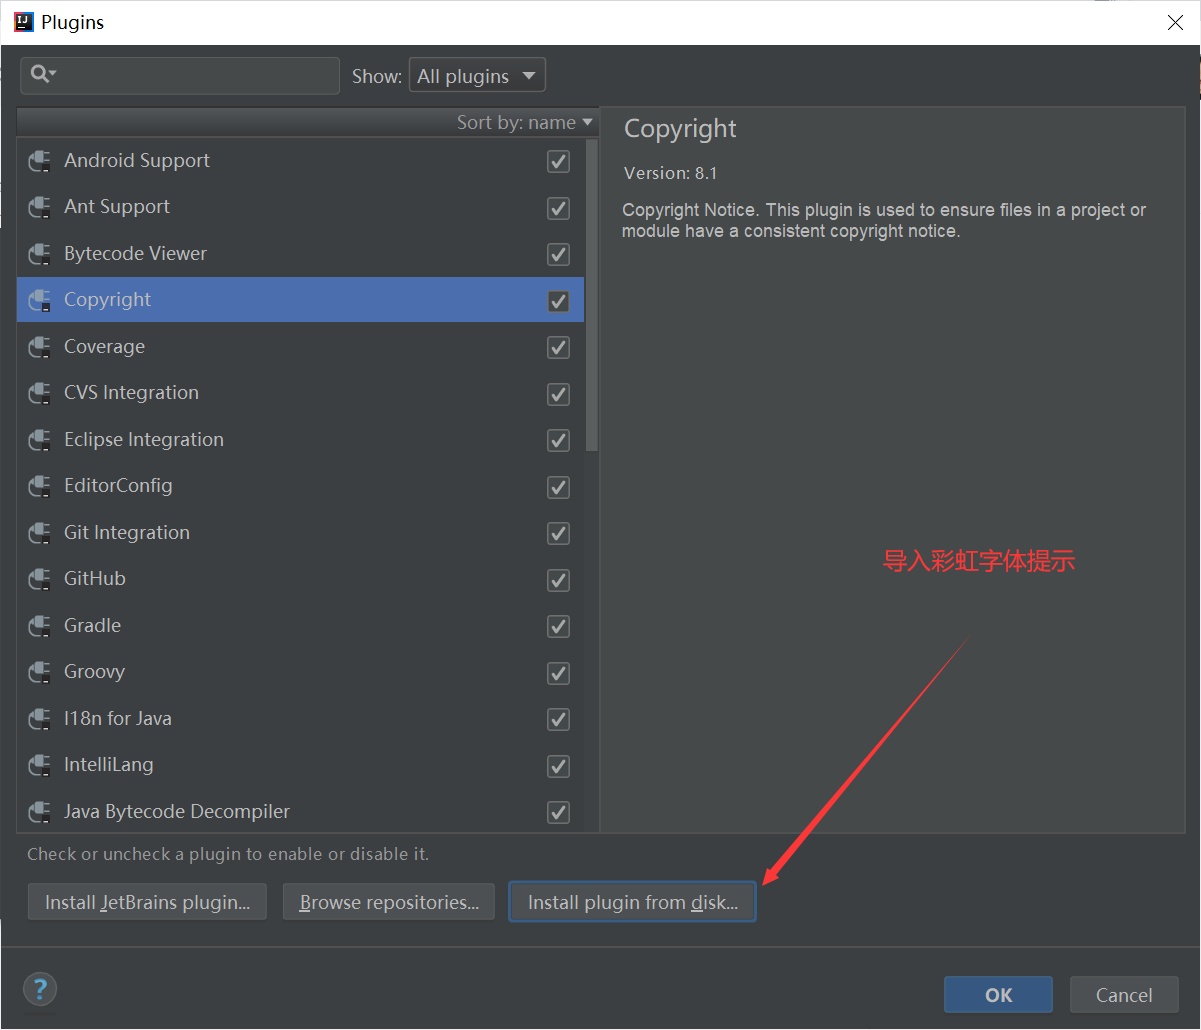Uncheck the EditorConfig plugin
The width and height of the screenshot is (1201, 1030).
pos(558,487)
